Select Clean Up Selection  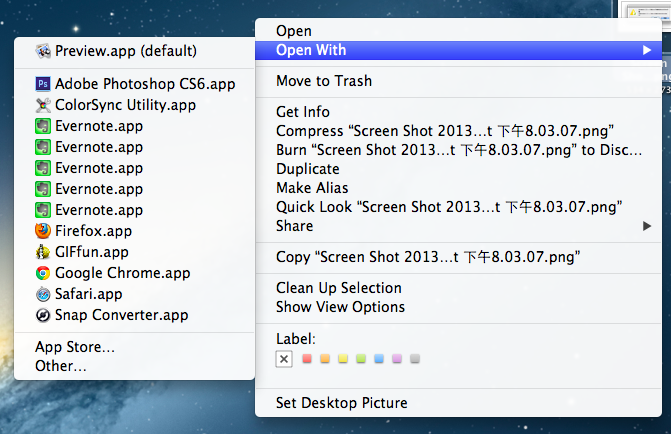tap(458, 288)
